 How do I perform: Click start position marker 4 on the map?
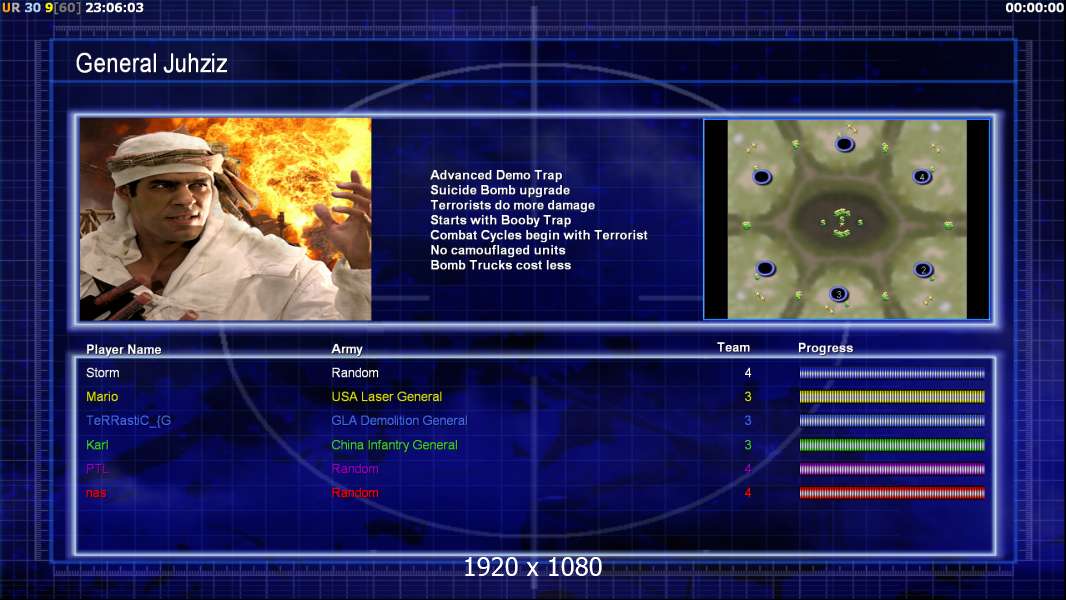point(922,177)
